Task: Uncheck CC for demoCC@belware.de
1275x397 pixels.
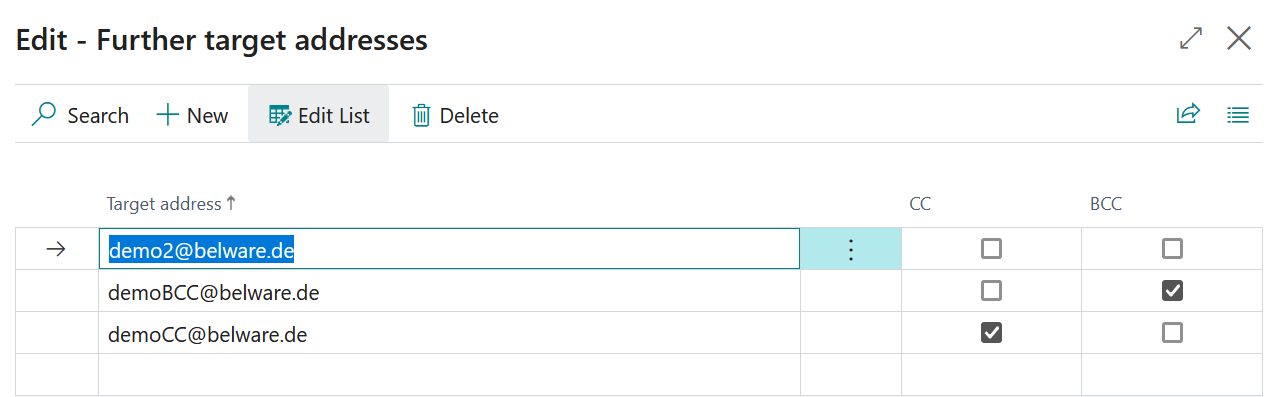Action: [x=991, y=332]
